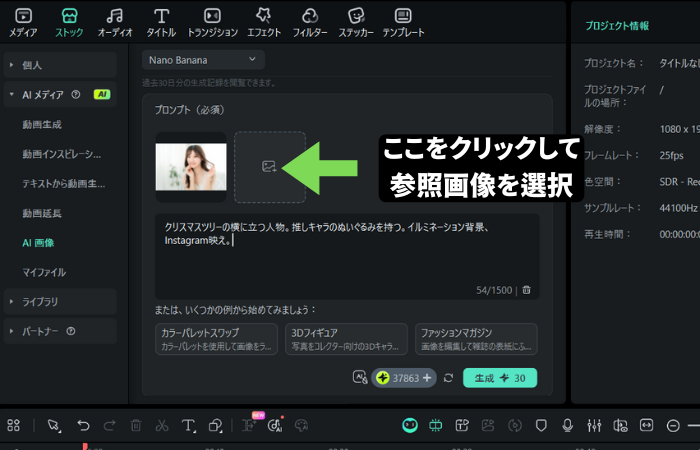Viewport: 700px width, 450px height.
Task: Open the ステッカー tab
Action: [x=356, y=22]
